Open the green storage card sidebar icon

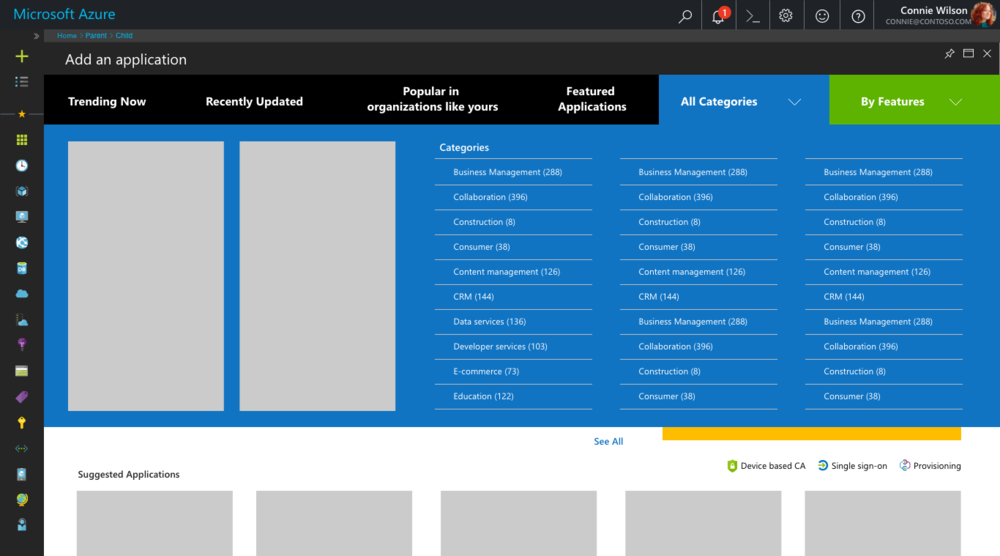22,371
